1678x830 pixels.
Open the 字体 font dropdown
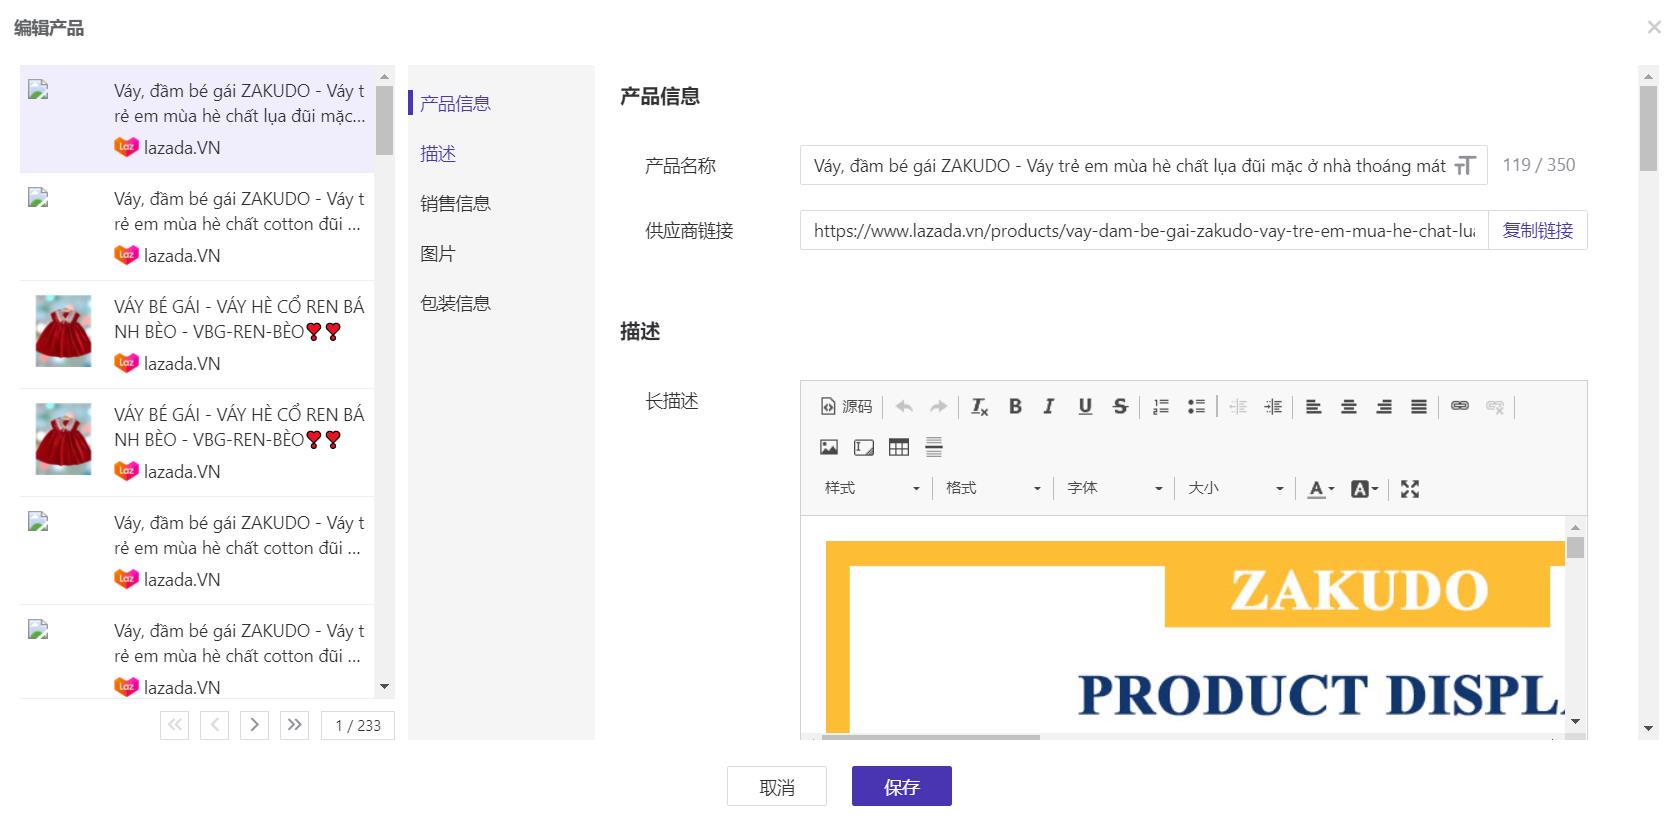coord(1115,488)
